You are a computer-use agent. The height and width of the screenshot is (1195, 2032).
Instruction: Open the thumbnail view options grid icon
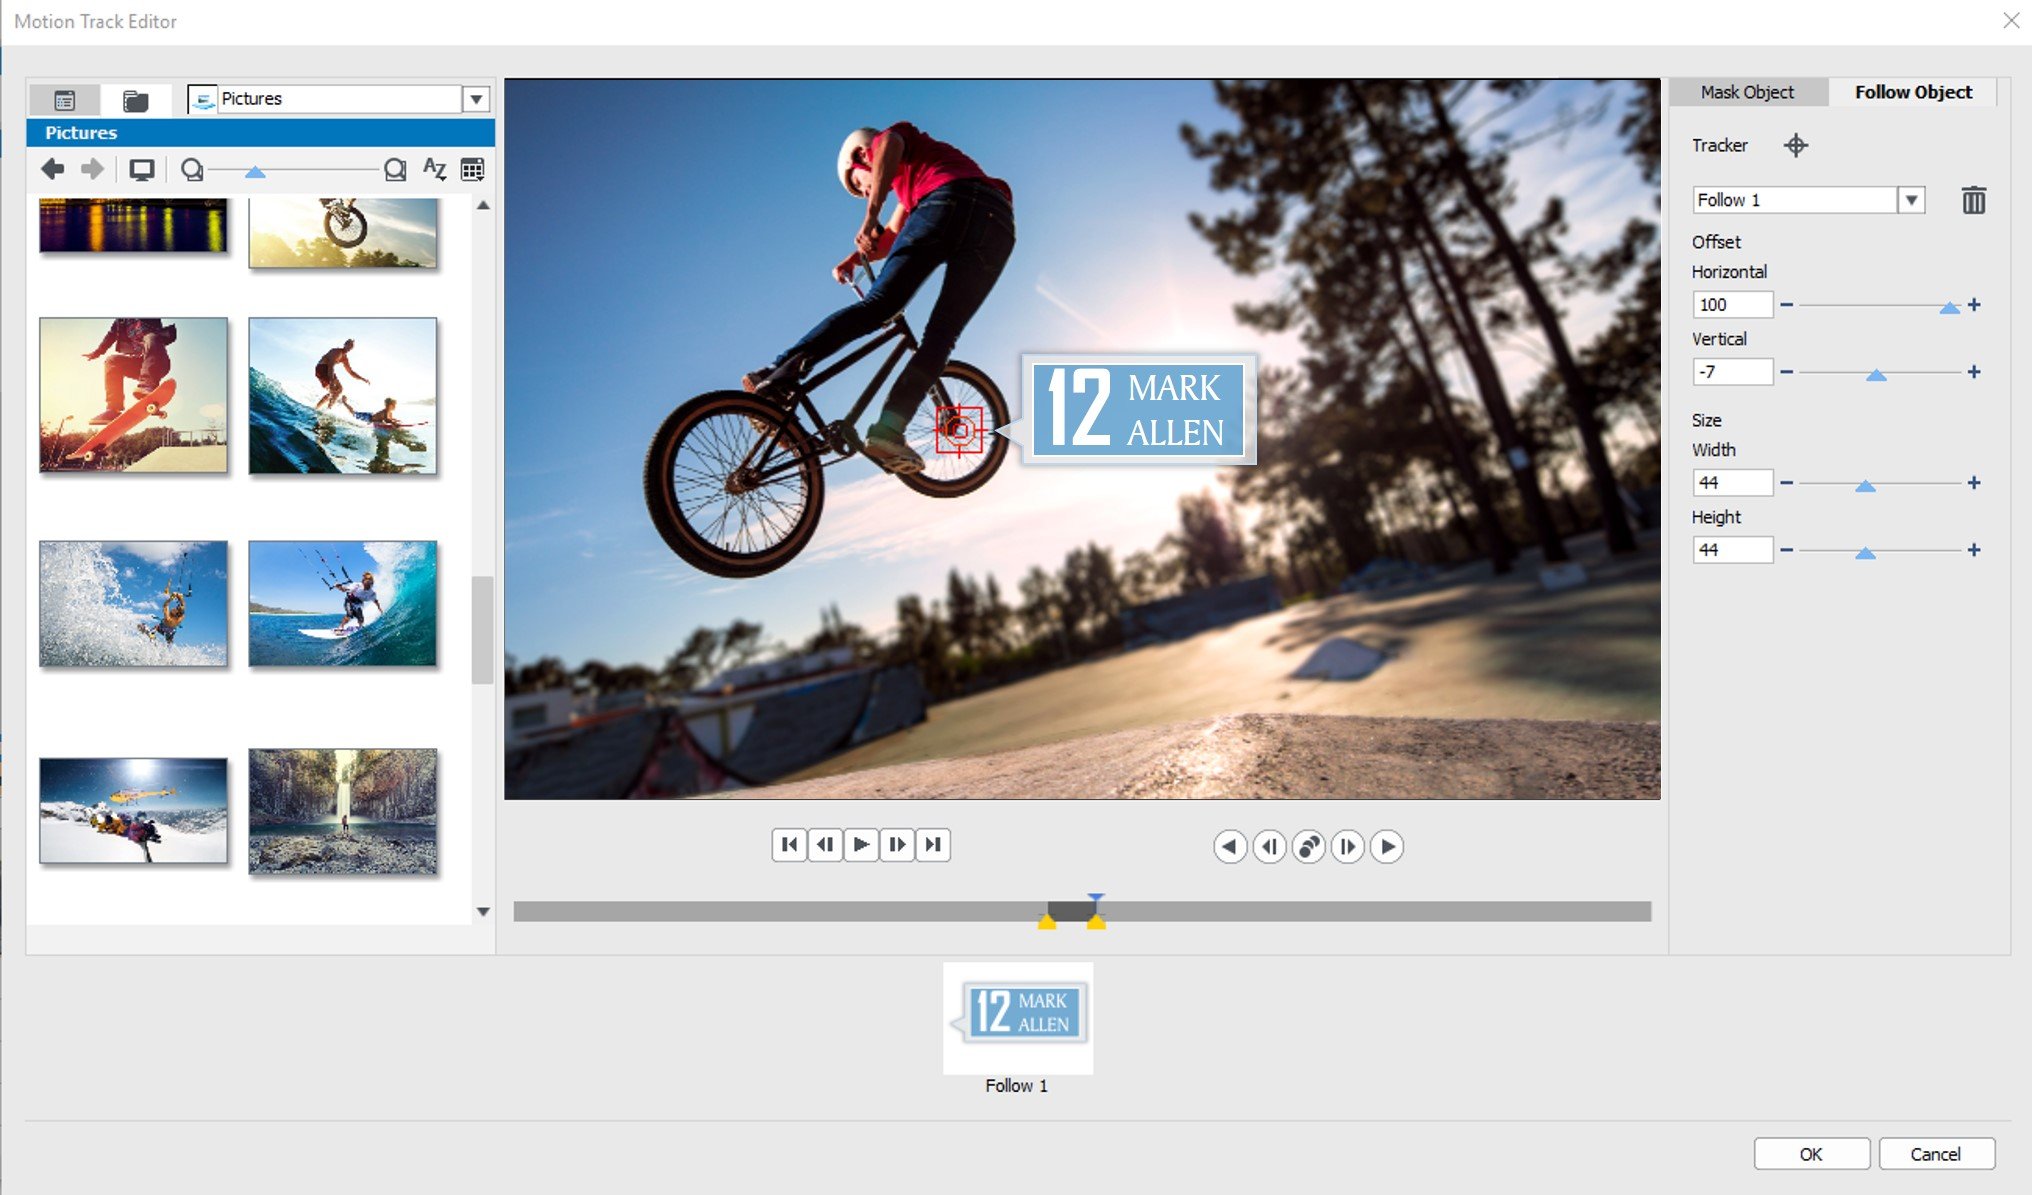coord(473,169)
